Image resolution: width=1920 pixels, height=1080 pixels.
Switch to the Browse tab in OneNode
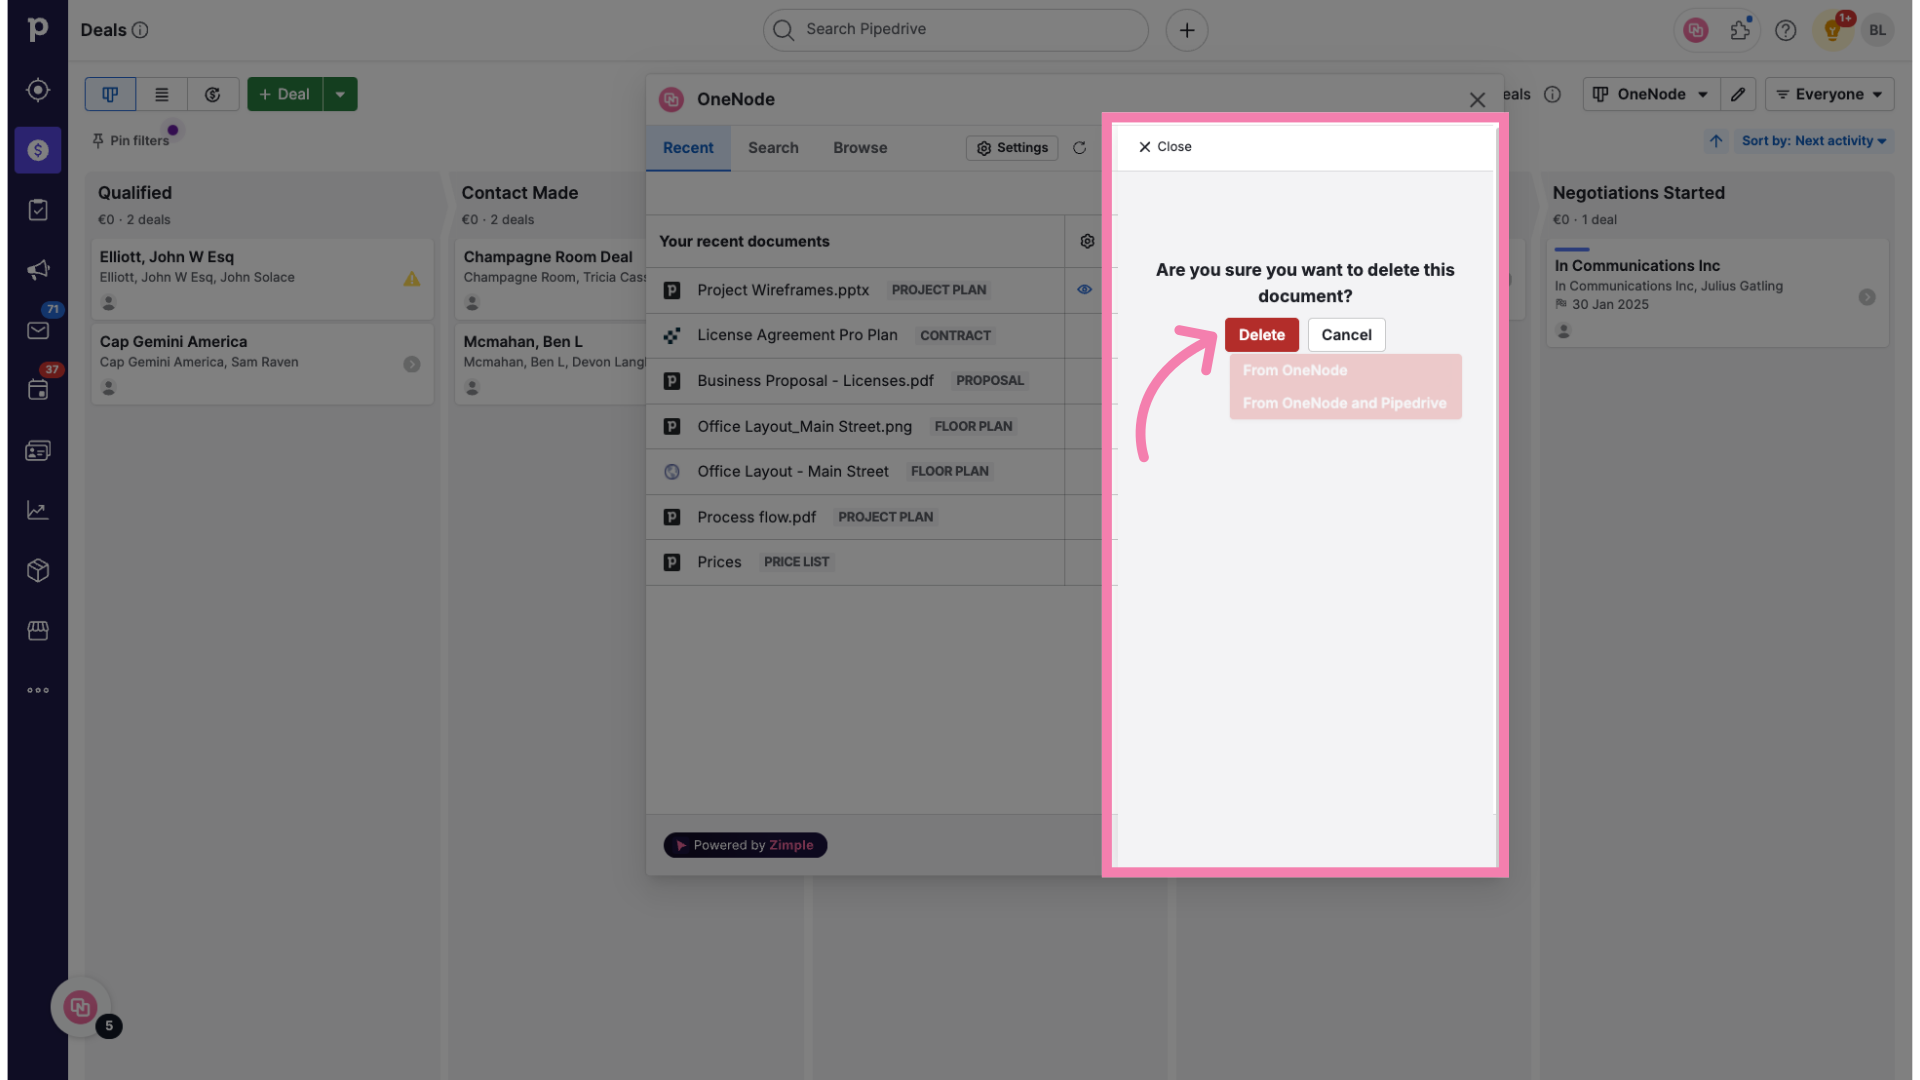point(860,148)
